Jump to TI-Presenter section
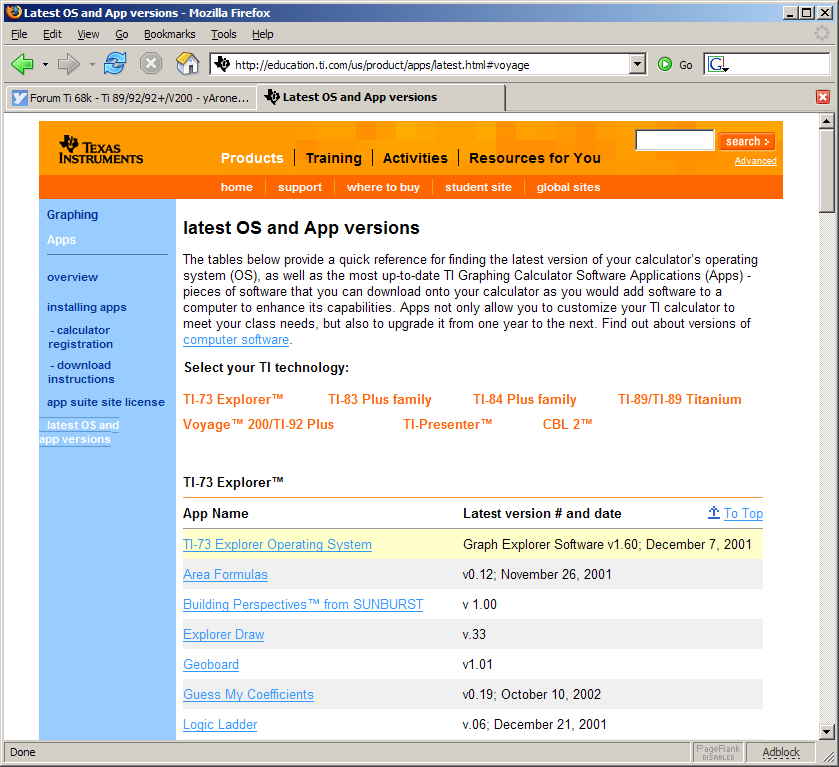This screenshot has height=767, width=839. (447, 424)
